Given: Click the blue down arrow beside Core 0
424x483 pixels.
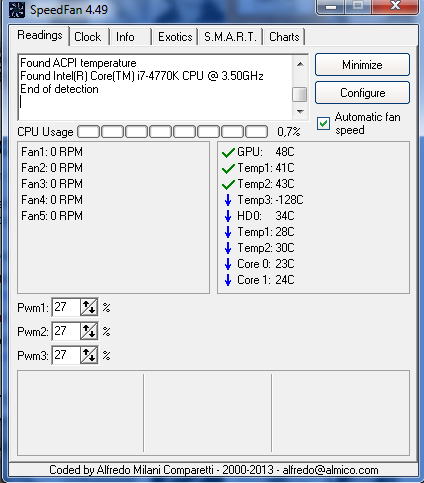Looking at the screenshot, I should tap(228, 264).
